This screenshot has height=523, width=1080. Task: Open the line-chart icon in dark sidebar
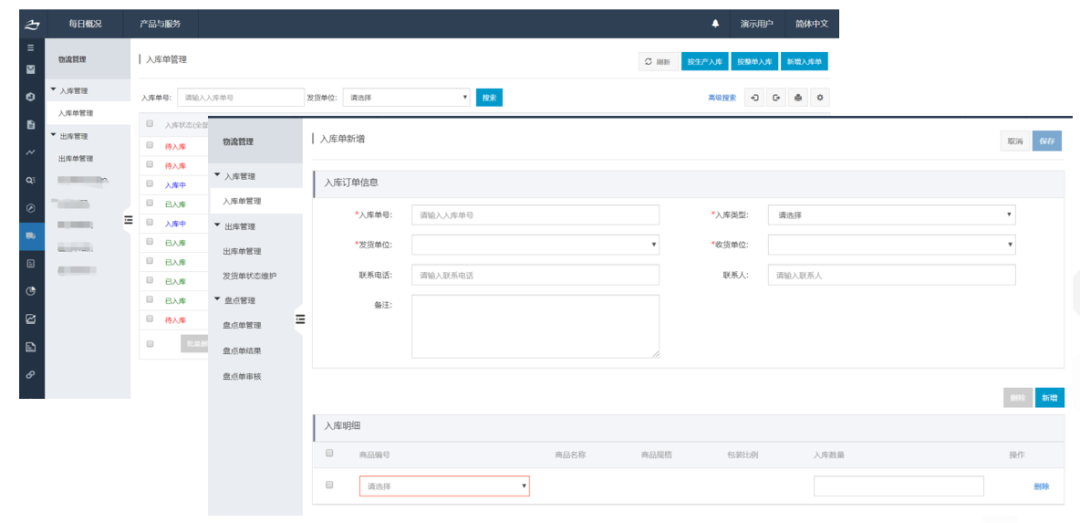click(x=30, y=152)
